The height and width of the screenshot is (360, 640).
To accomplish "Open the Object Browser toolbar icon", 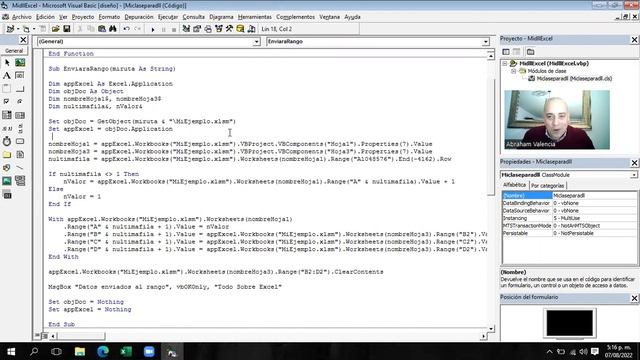I will [x=219, y=29].
